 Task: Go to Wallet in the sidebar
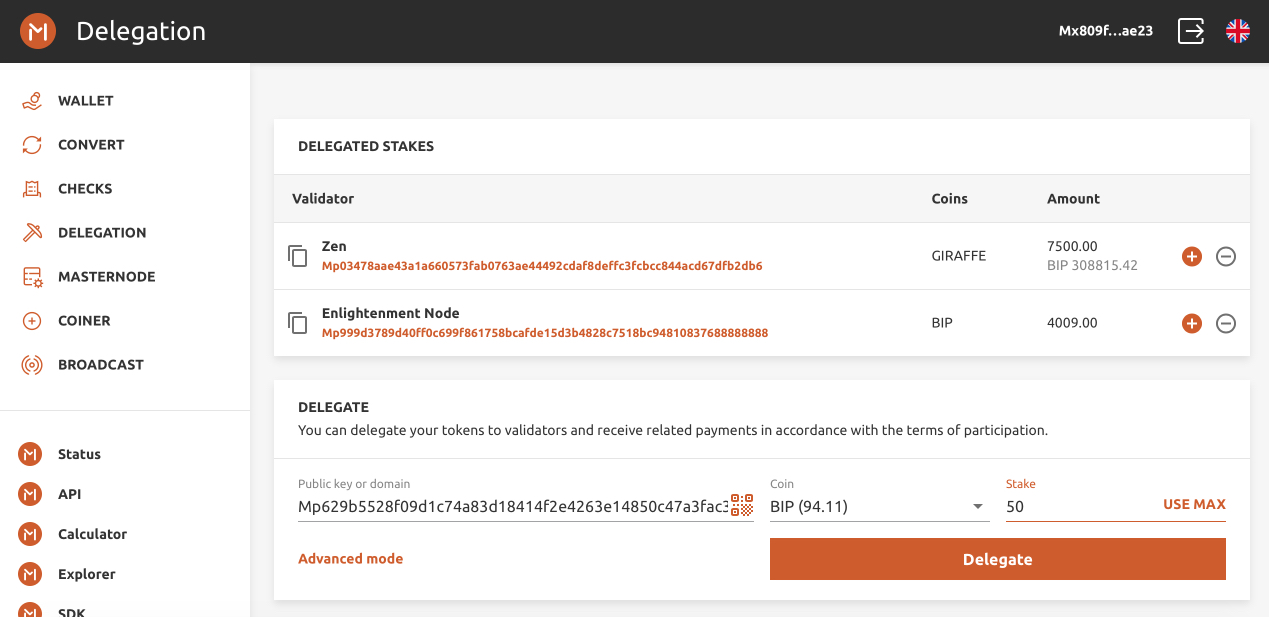pos(85,101)
